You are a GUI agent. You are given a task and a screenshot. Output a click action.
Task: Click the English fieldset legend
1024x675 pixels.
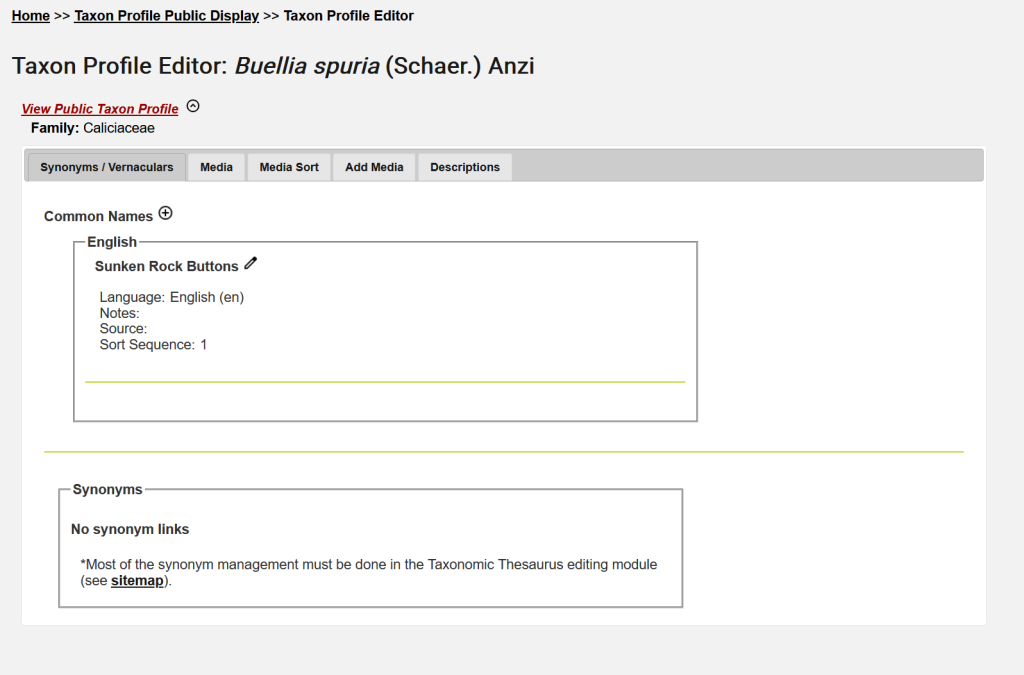pos(112,242)
